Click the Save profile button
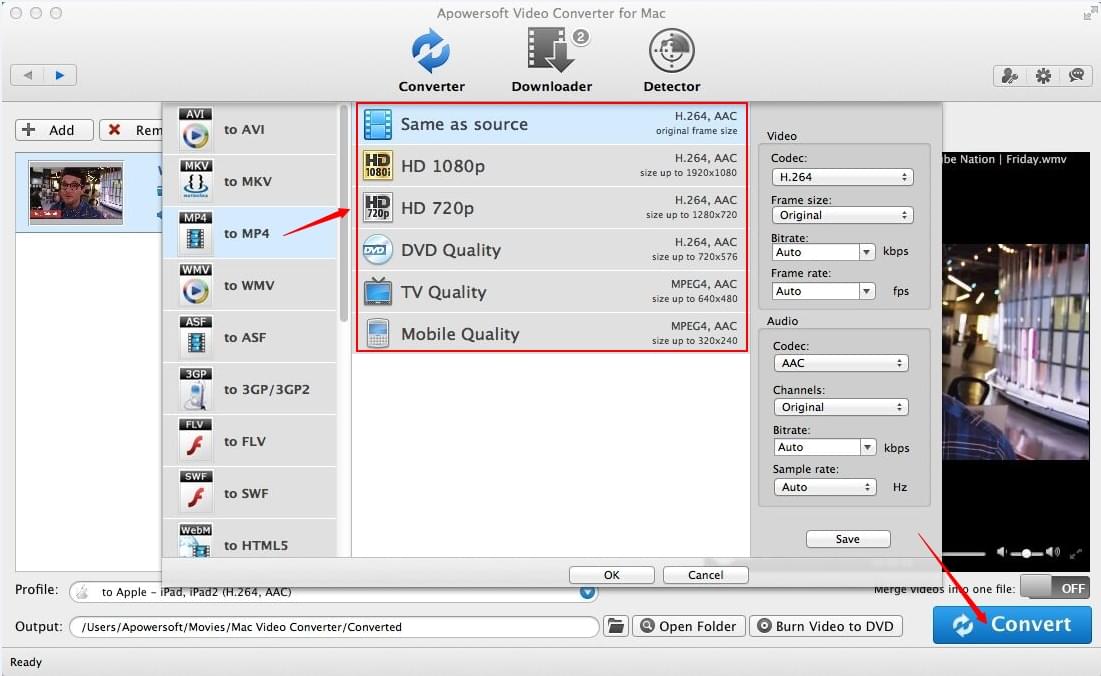This screenshot has height=676, width=1101. coord(847,539)
